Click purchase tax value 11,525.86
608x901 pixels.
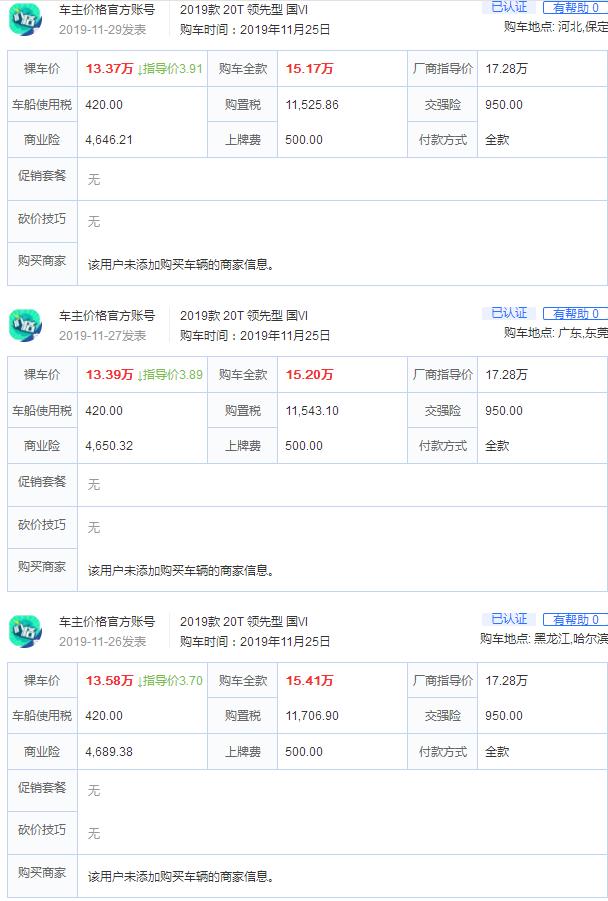[312, 105]
